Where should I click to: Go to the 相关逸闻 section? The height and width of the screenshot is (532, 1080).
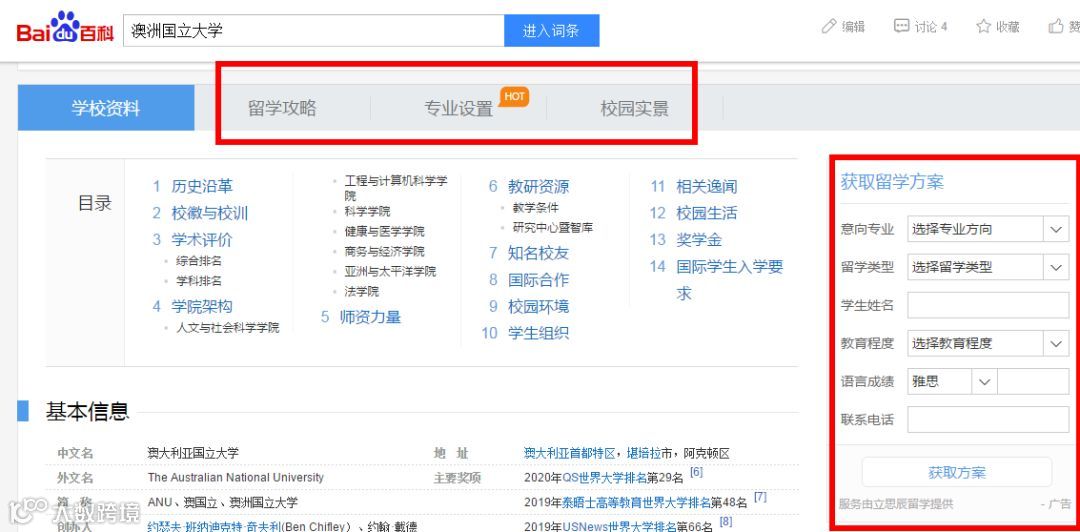coord(707,186)
